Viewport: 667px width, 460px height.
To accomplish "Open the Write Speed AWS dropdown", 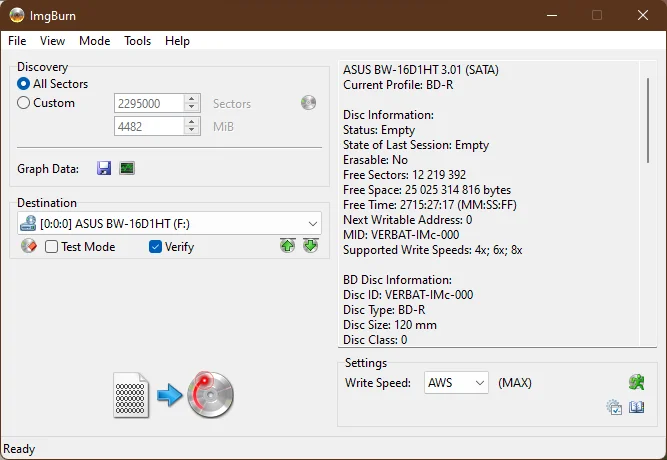I will [x=456, y=383].
